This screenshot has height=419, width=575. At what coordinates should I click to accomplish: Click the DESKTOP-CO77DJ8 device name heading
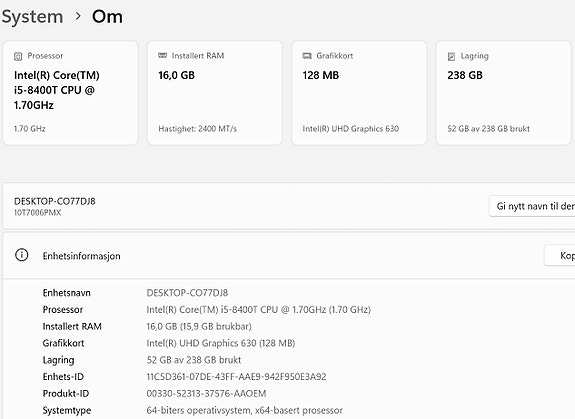point(55,201)
